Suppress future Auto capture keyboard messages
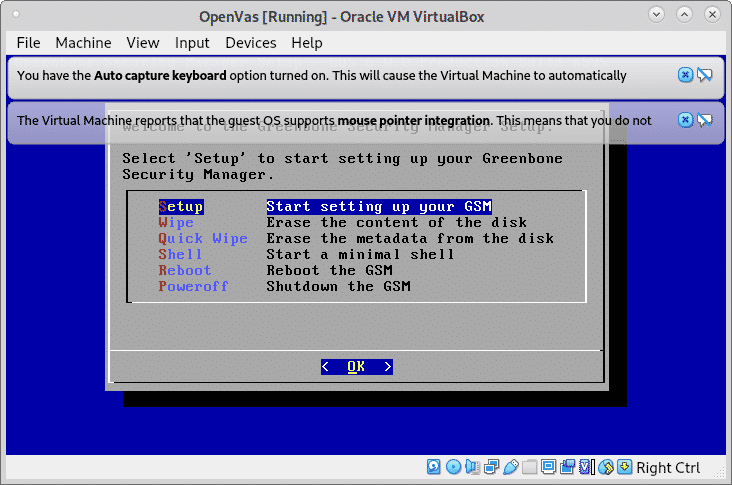Viewport: 732px width, 485px height. click(x=704, y=75)
